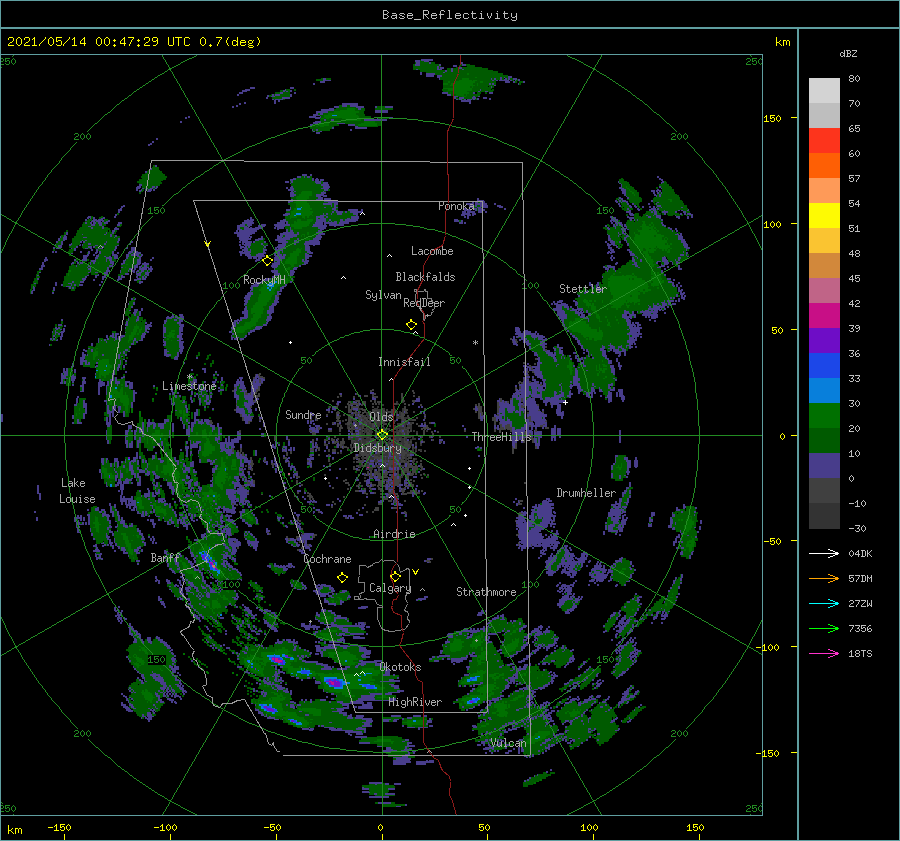Click the orange 57DM arrow in legend
900x841 pixels.
(x=824, y=579)
